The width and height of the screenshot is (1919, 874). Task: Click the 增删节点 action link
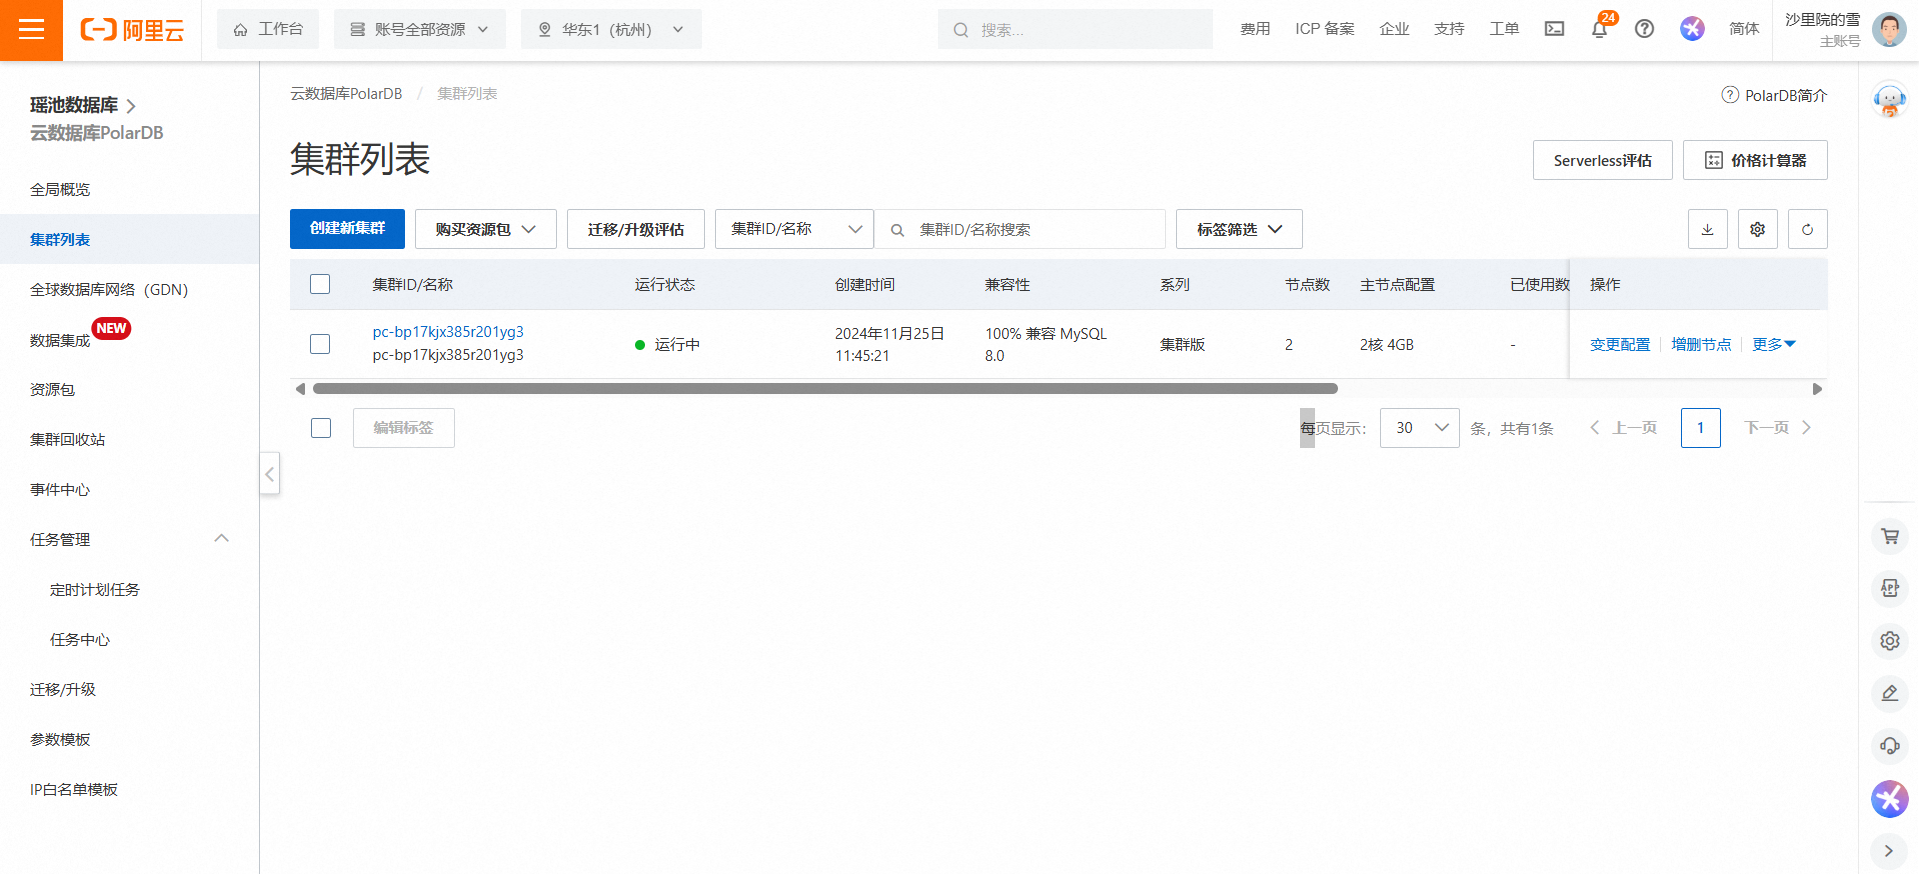(1701, 344)
